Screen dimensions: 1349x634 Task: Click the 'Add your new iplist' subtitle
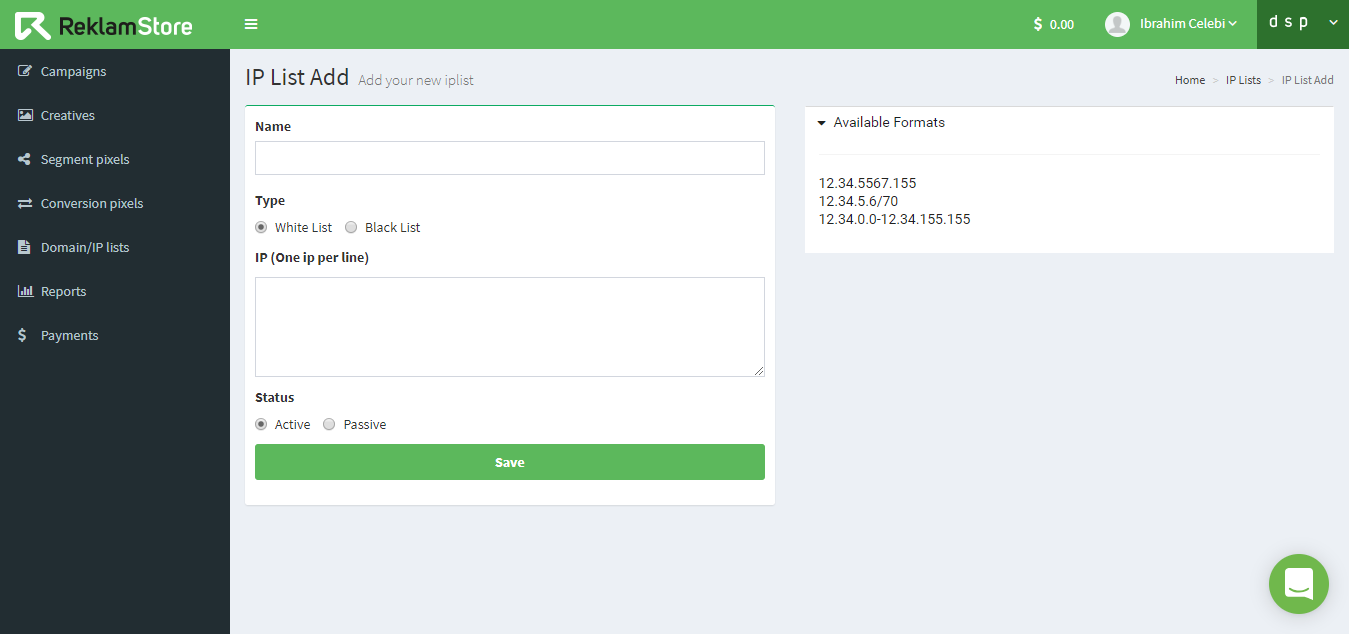416,80
